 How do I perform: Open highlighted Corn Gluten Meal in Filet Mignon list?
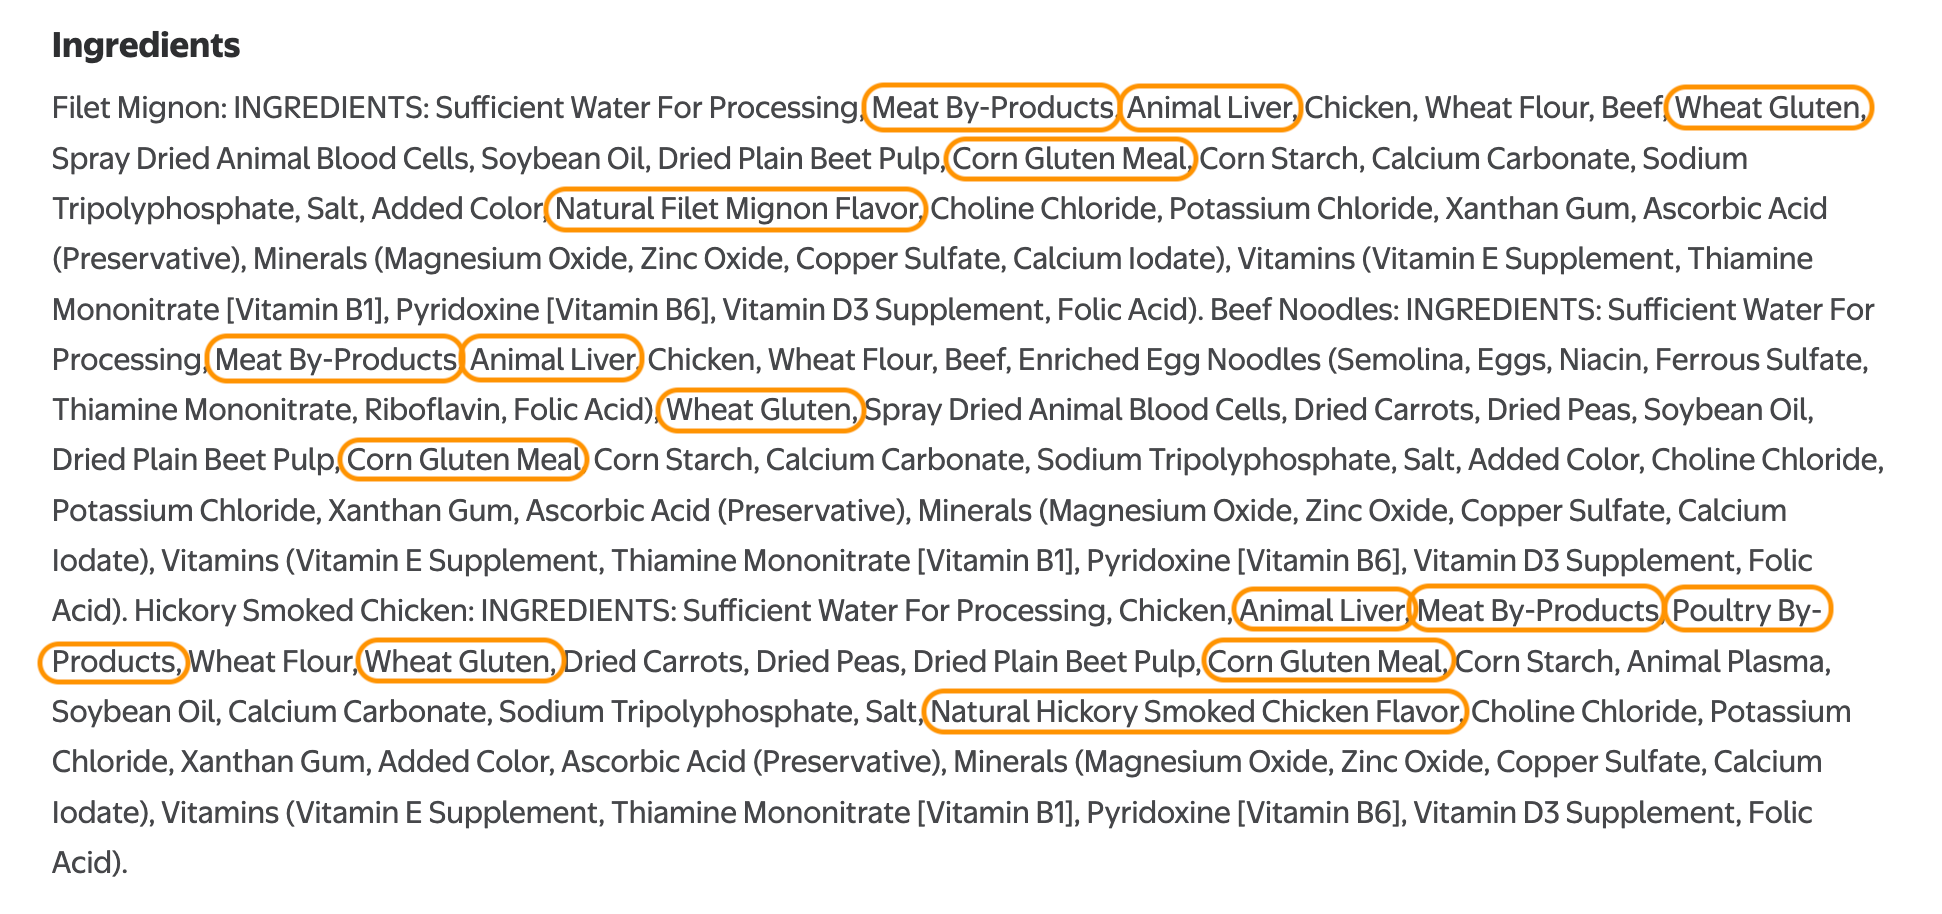click(x=1070, y=159)
